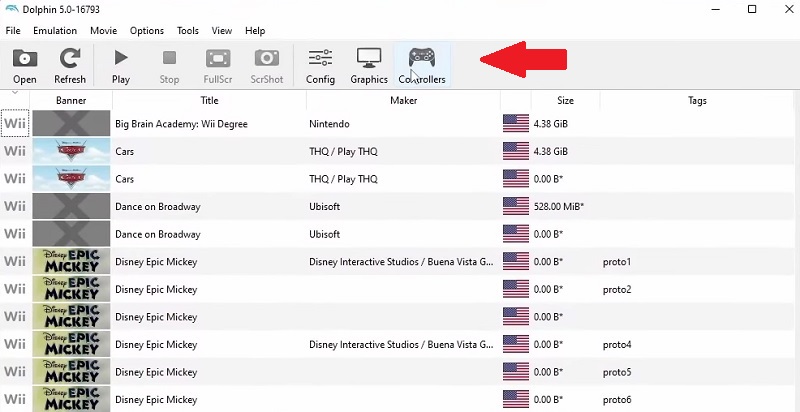The height and width of the screenshot is (412, 800).
Task: Sort games by Title column header
Action: pyautogui.click(x=209, y=100)
